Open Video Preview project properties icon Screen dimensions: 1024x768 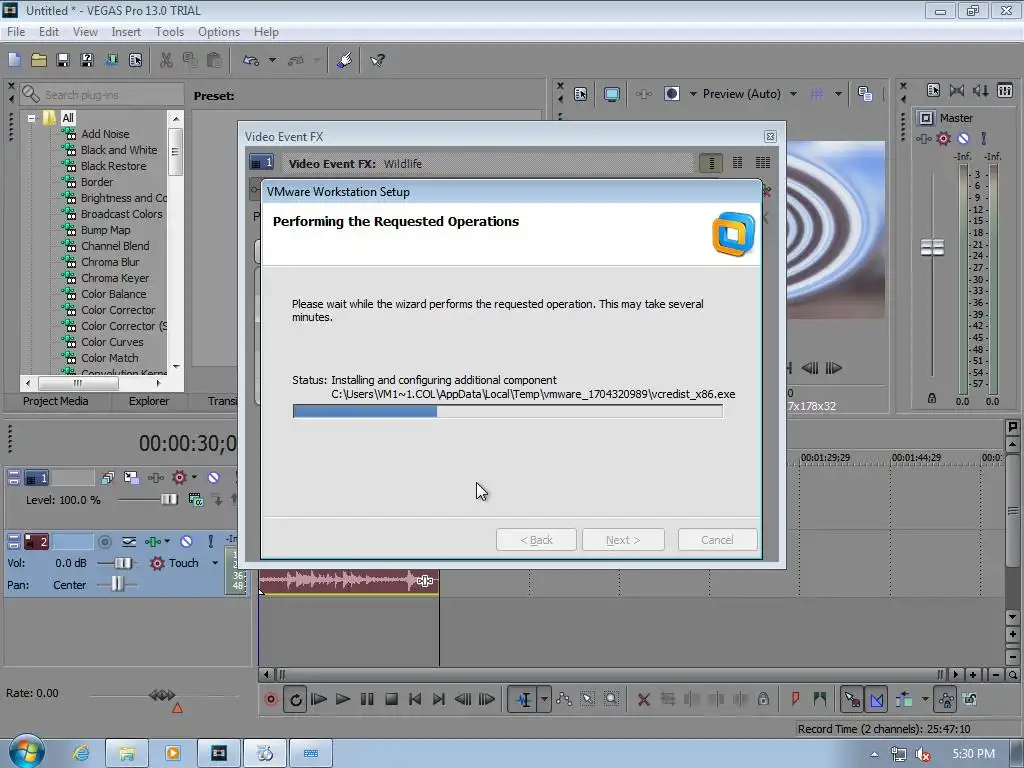tap(581, 94)
